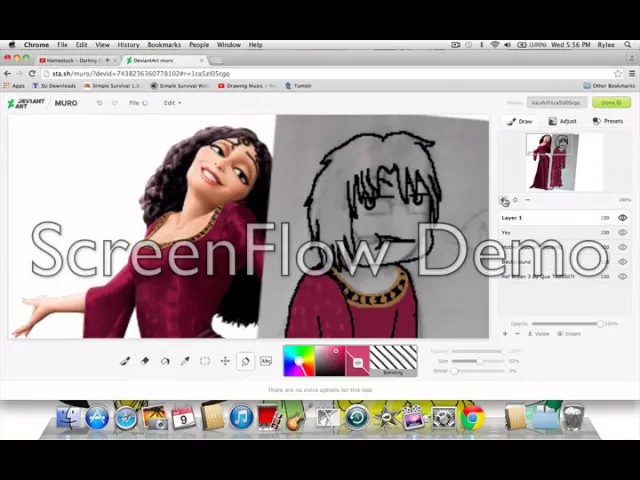This screenshot has height=480, width=640.
Task: Open Safari from the dock
Action: pyautogui.click(x=126, y=418)
